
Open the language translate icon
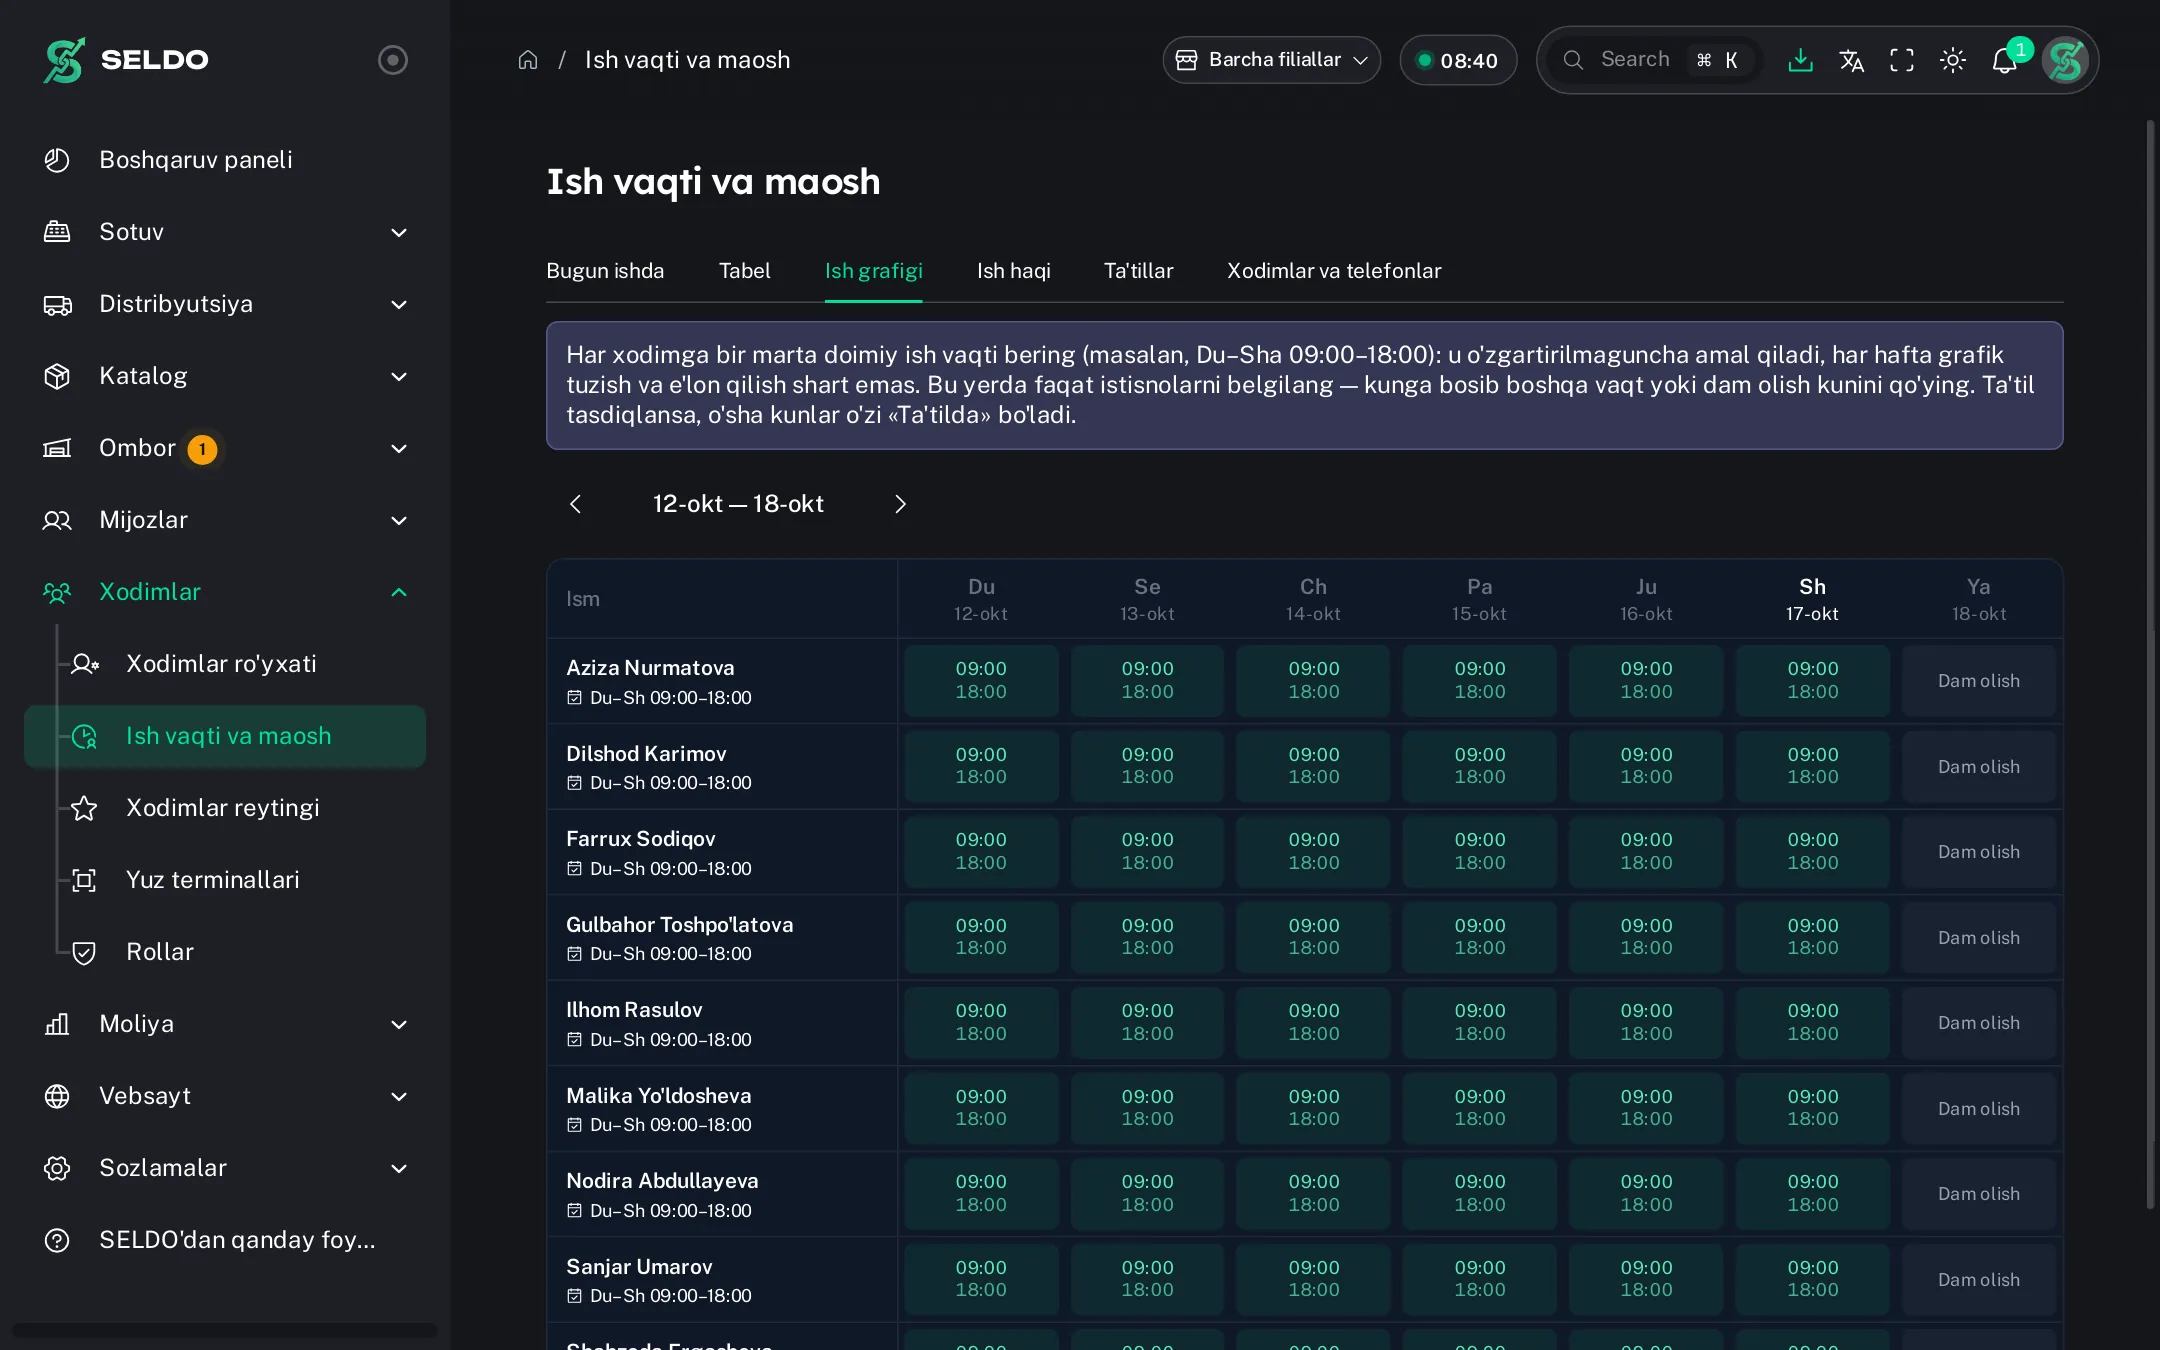[1851, 60]
